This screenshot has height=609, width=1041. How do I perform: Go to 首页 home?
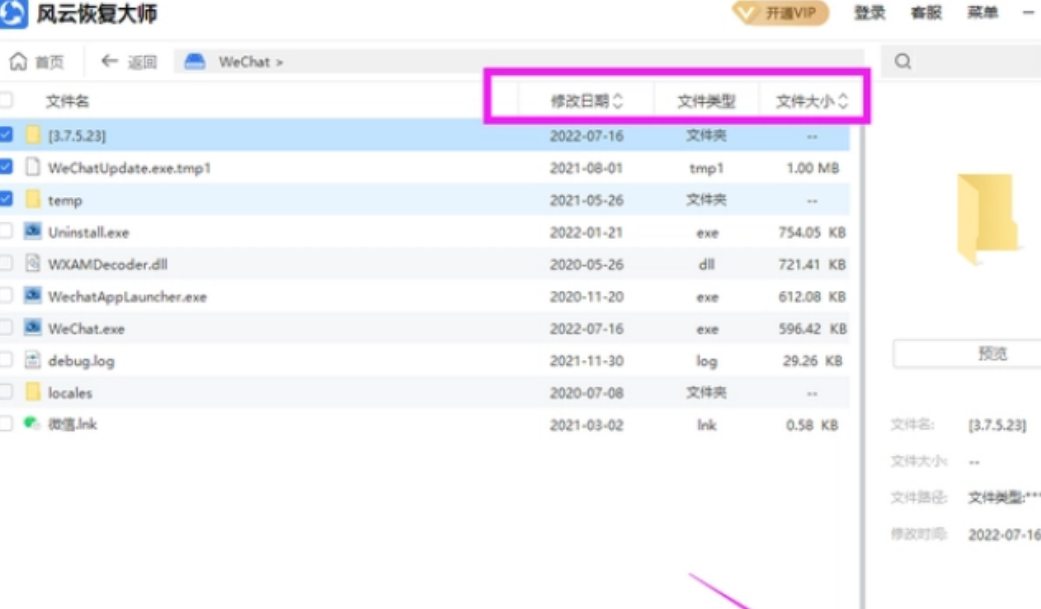[x=37, y=62]
